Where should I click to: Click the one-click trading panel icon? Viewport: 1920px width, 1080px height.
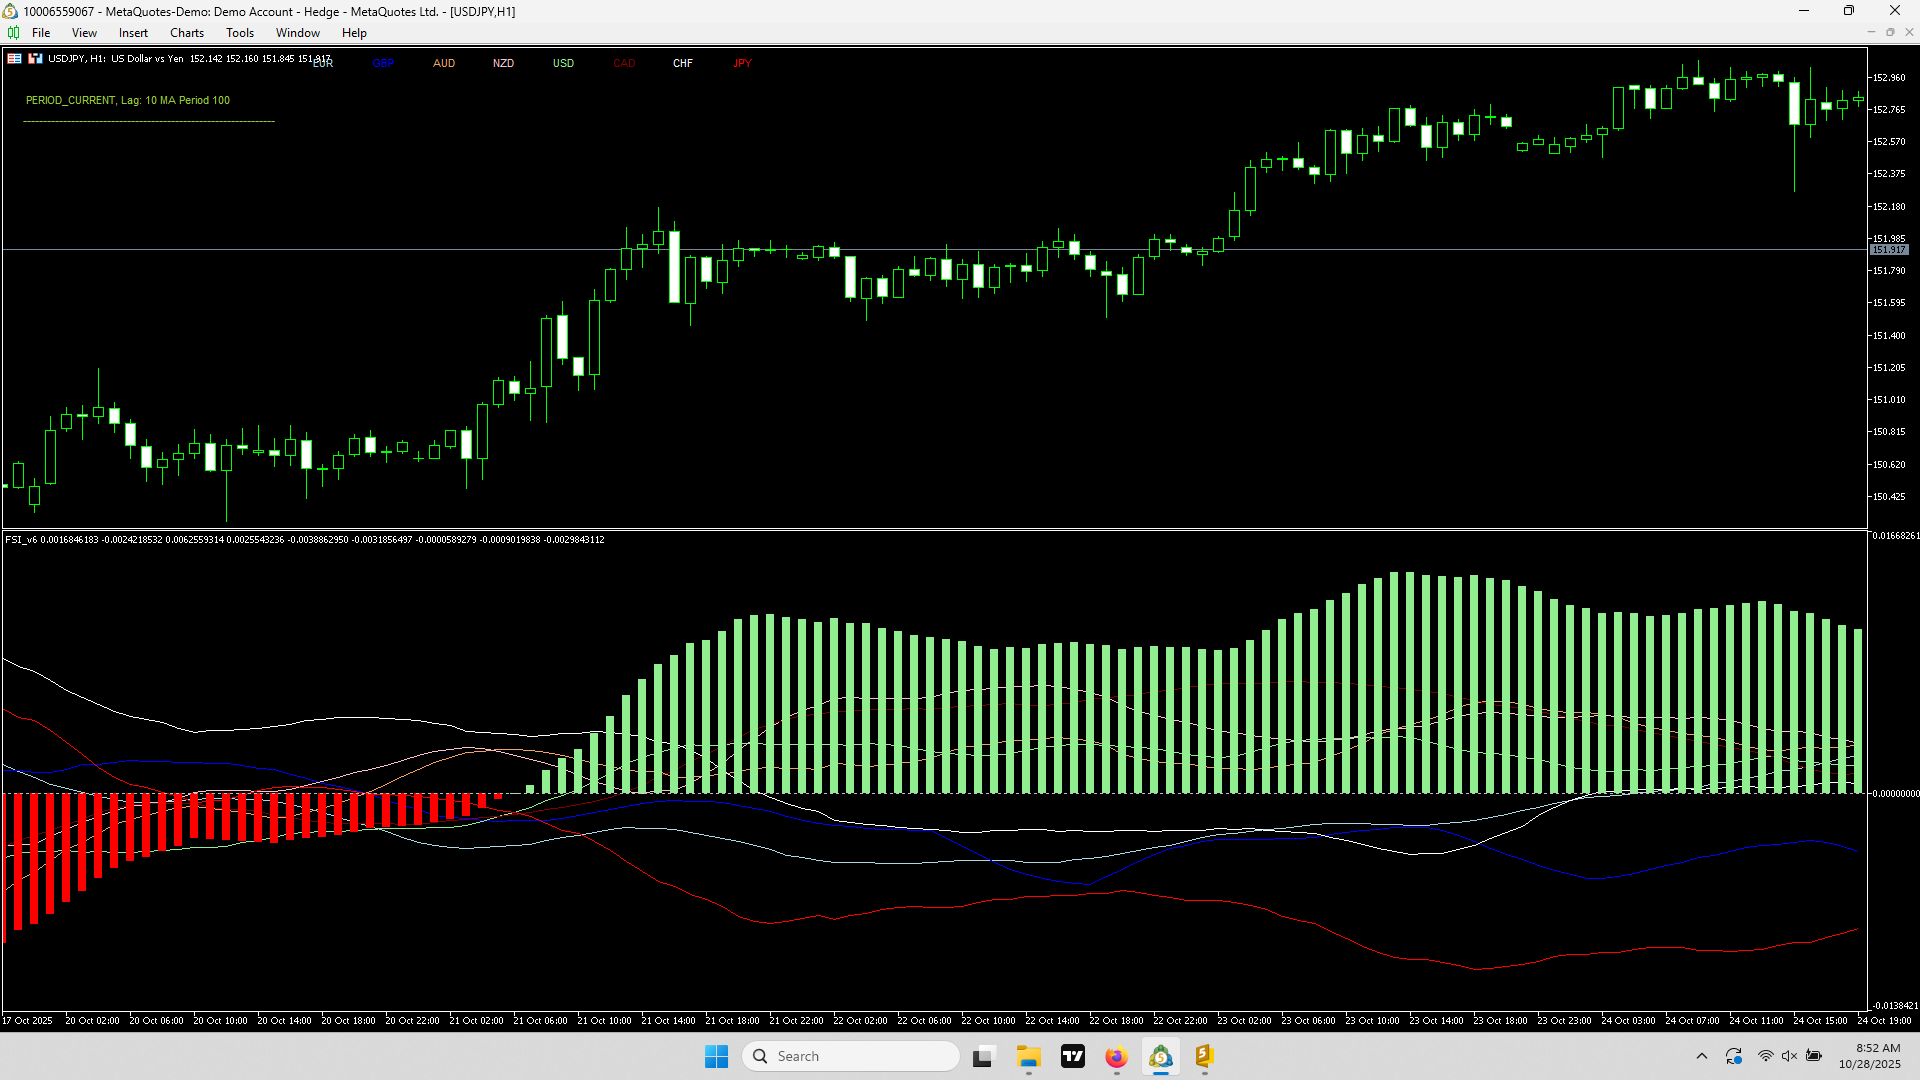(36, 59)
